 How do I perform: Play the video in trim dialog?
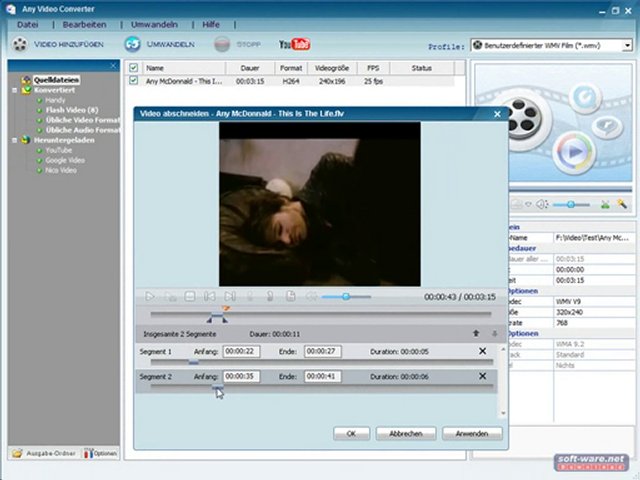pyautogui.click(x=150, y=296)
